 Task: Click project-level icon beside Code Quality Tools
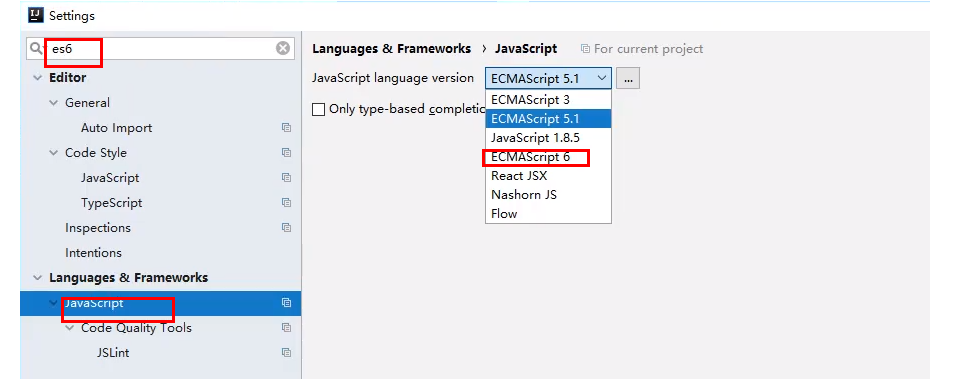286,328
